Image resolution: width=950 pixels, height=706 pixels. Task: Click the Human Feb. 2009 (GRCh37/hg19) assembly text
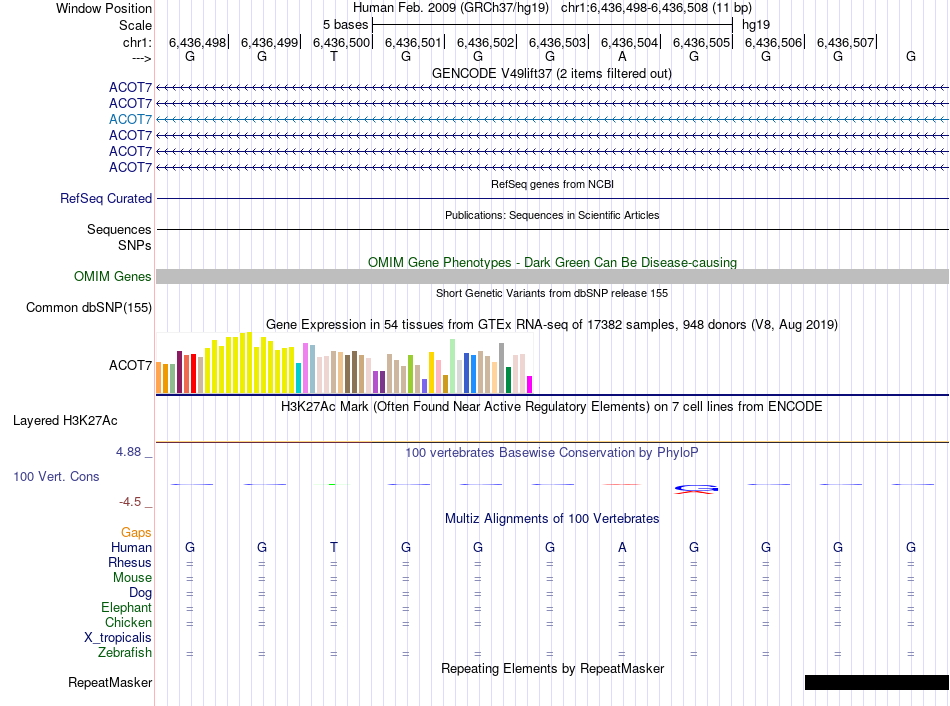[451, 8]
